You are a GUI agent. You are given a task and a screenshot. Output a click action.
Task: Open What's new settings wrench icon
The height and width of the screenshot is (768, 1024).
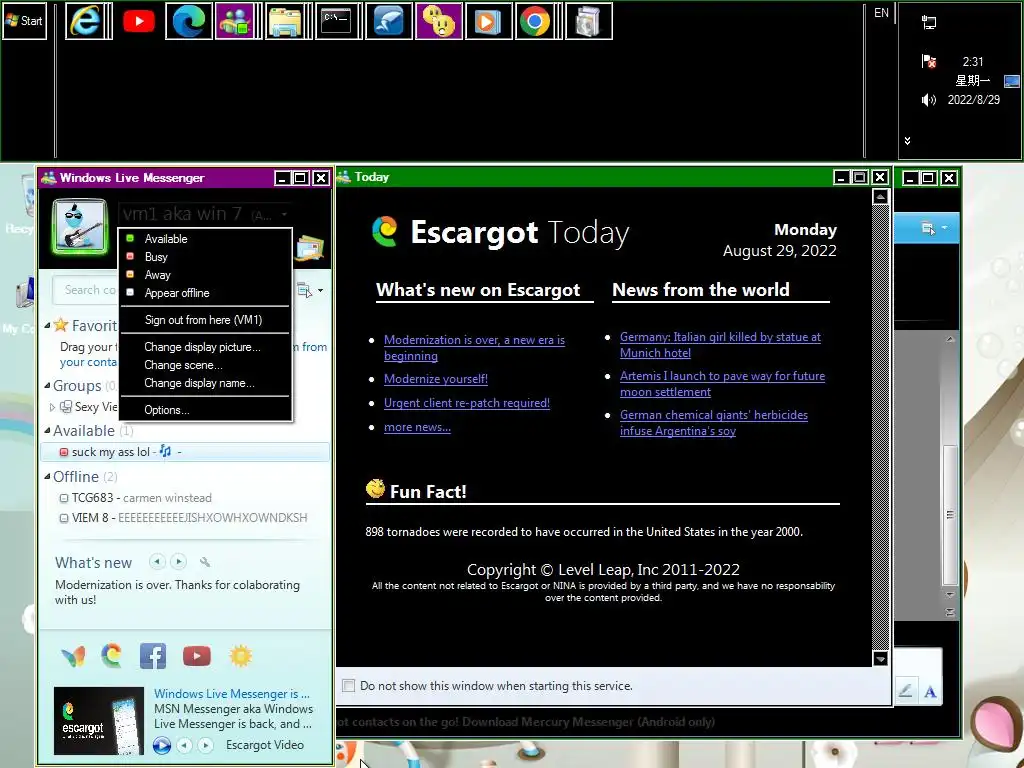click(x=205, y=562)
